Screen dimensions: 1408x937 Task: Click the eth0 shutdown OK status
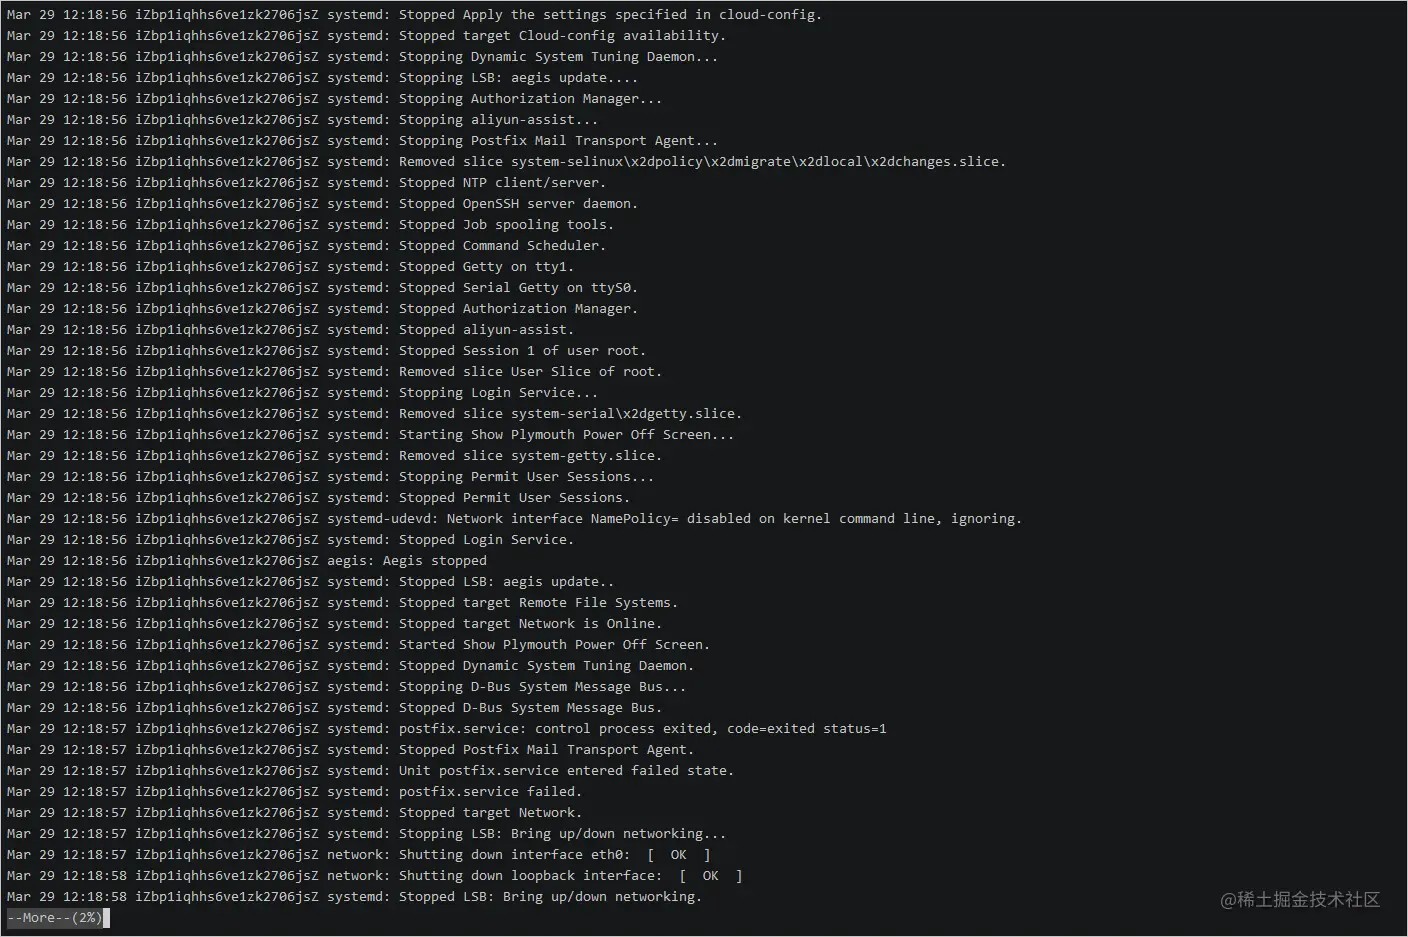(x=678, y=854)
